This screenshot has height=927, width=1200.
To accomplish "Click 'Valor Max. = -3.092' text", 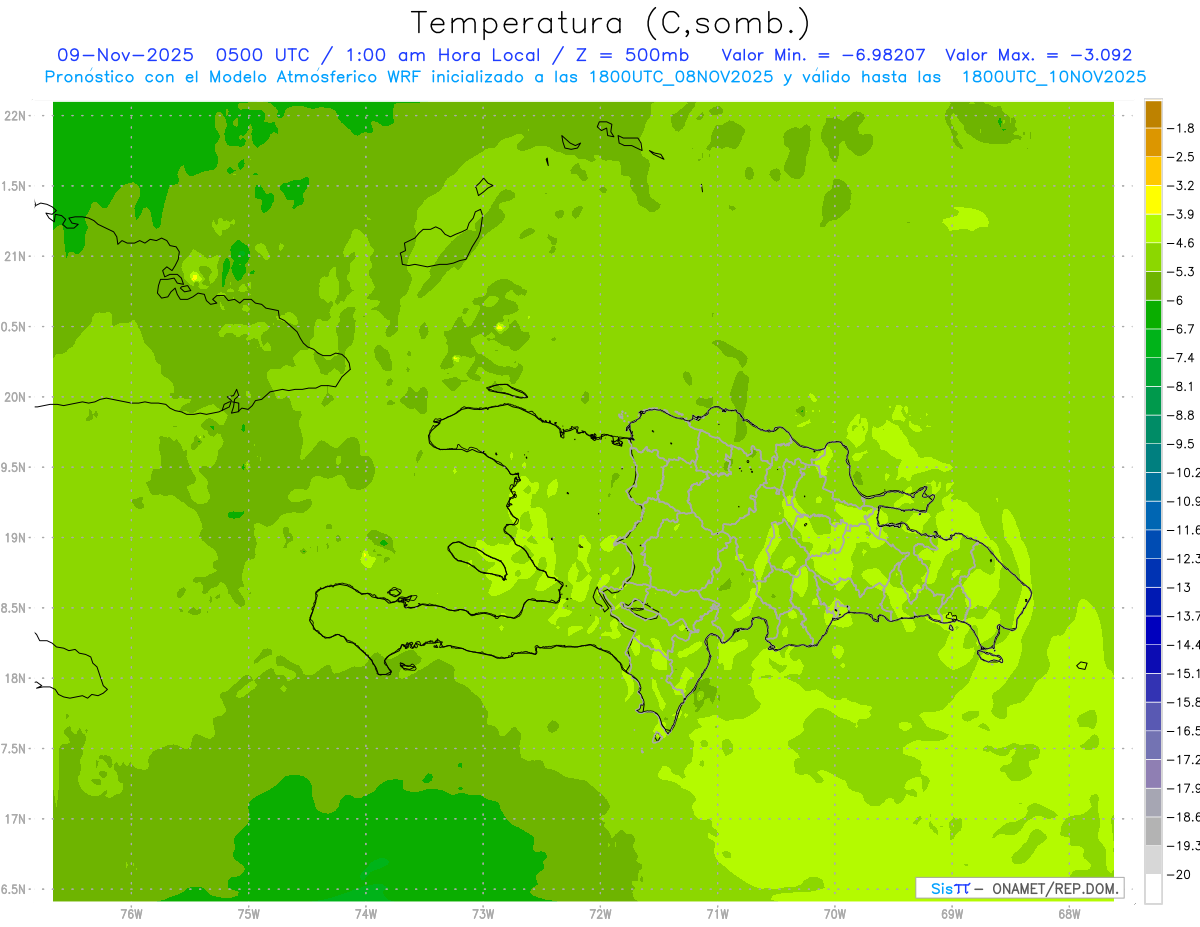I will click(x=1039, y=55).
